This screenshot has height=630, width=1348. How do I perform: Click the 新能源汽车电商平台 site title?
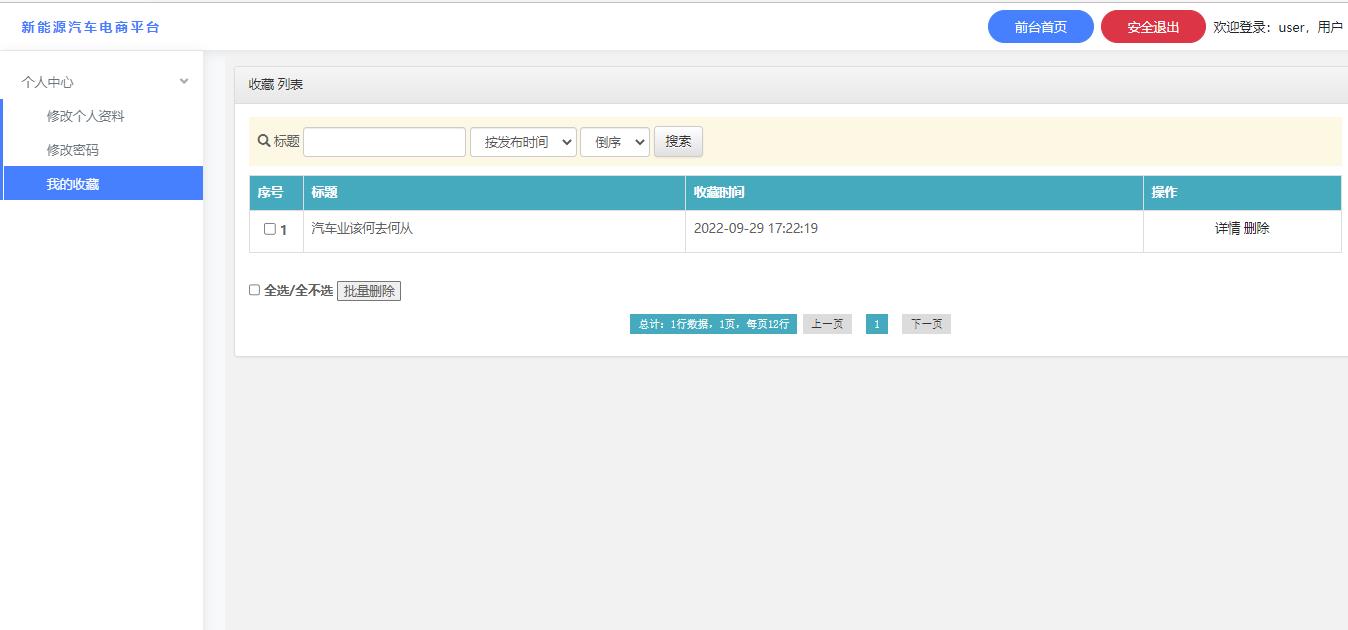pos(90,27)
